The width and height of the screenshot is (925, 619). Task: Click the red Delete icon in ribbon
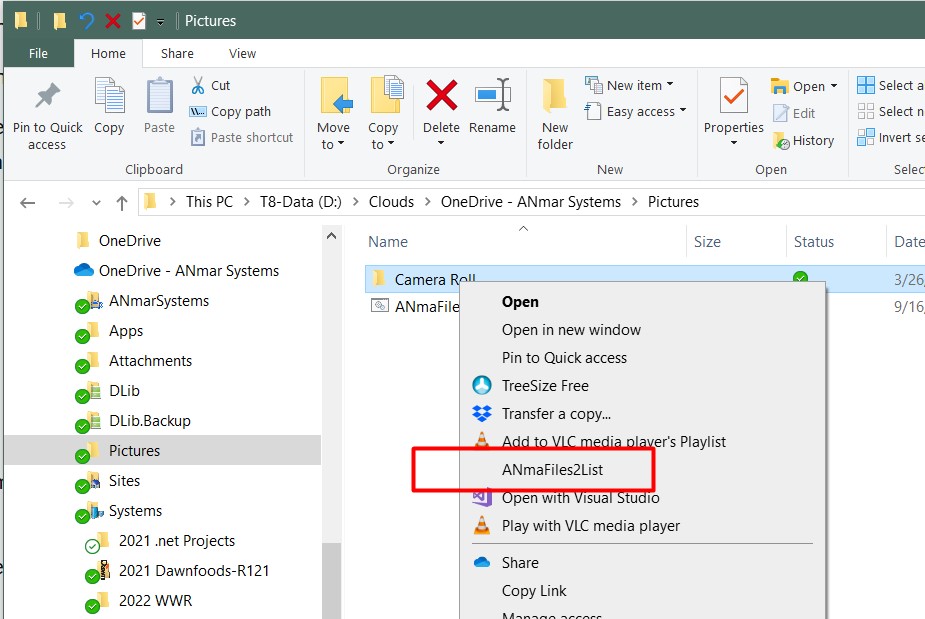click(441, 97)
